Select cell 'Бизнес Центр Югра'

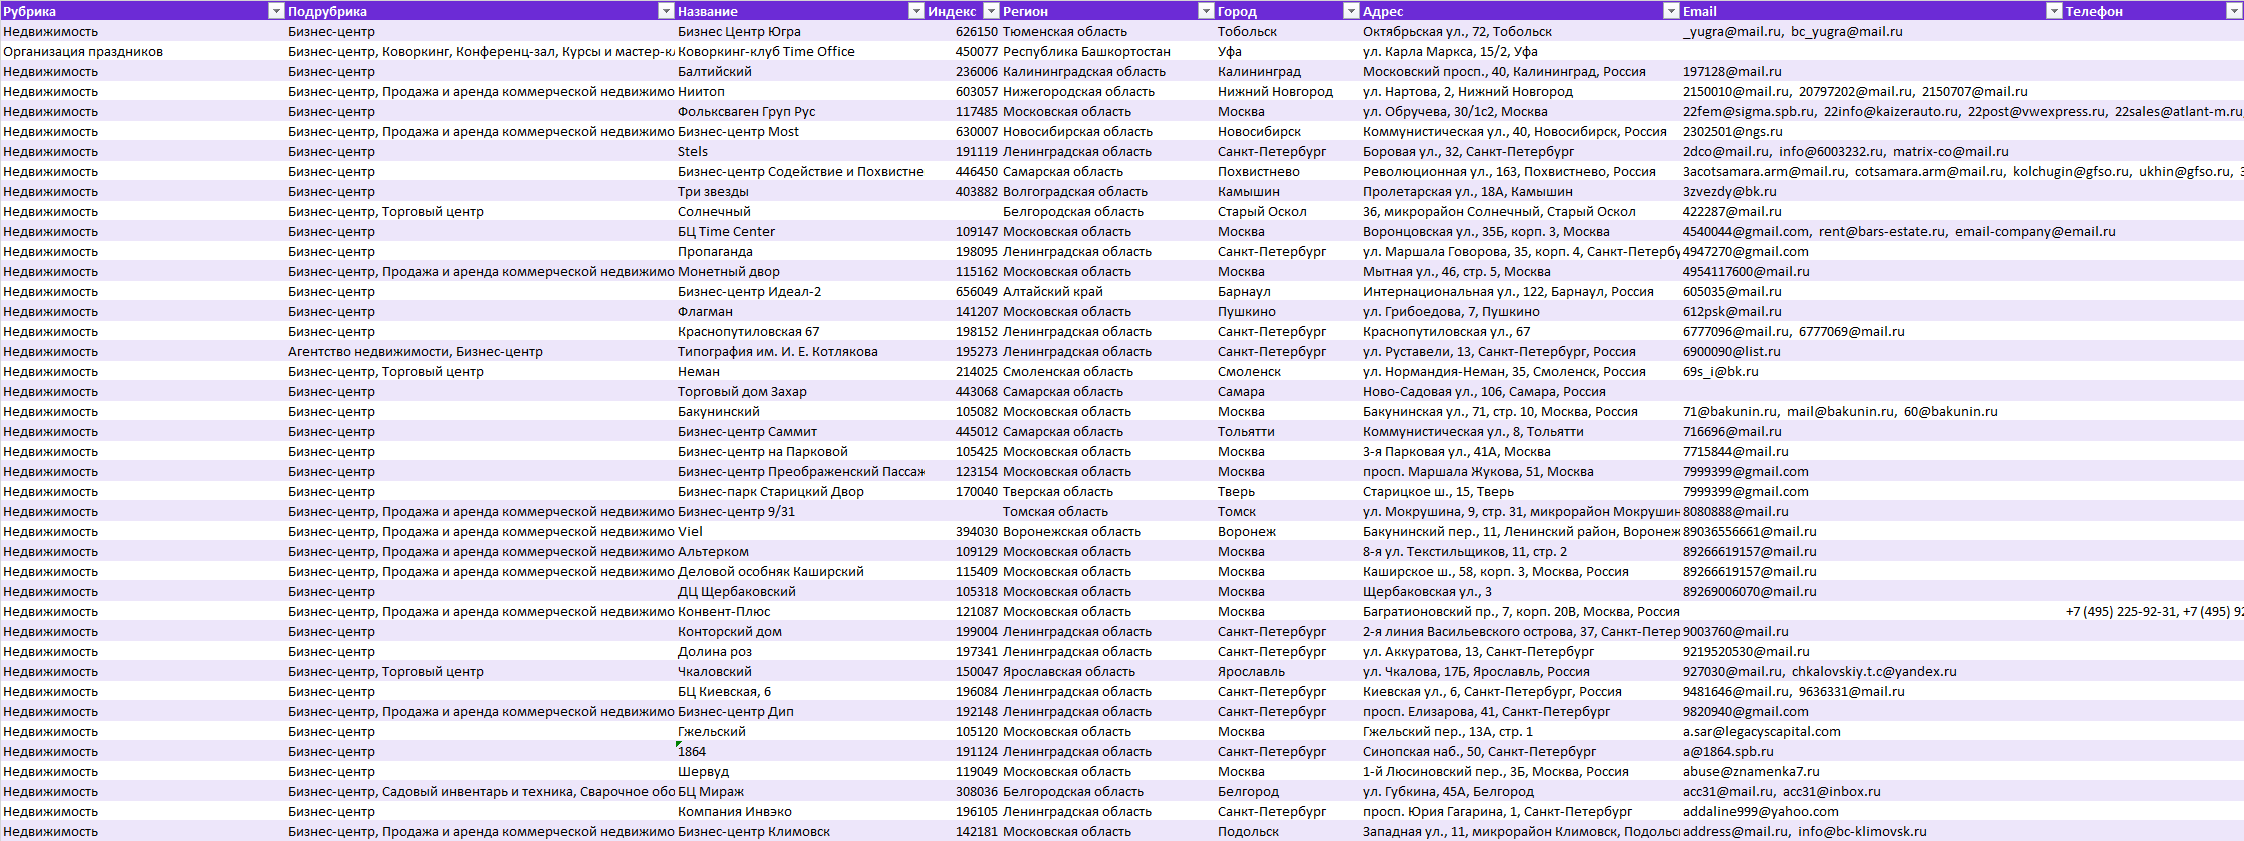pos(800,31)
